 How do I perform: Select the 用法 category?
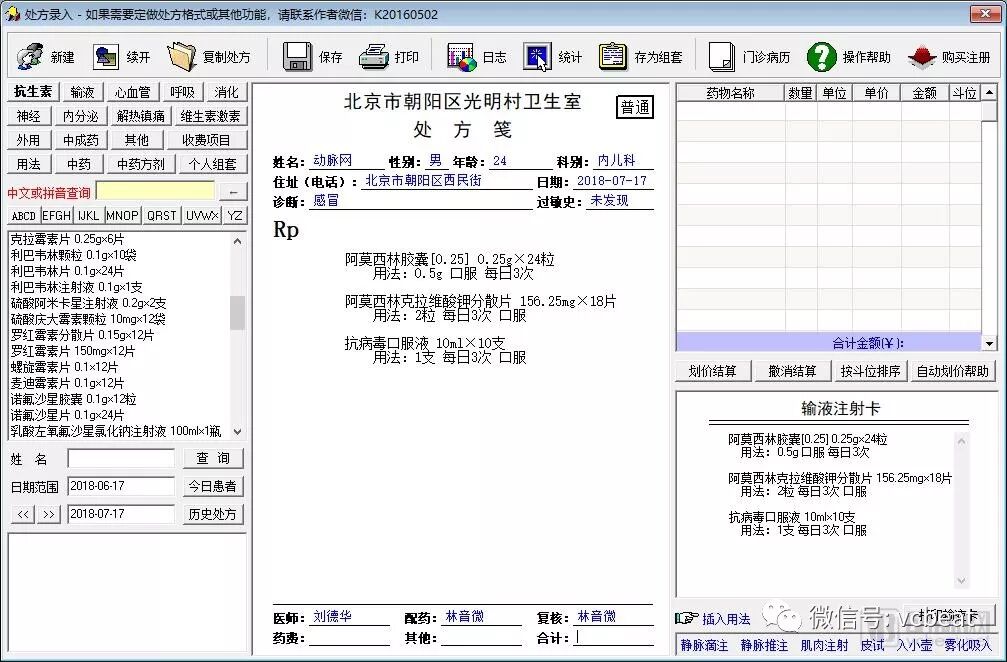28,164
